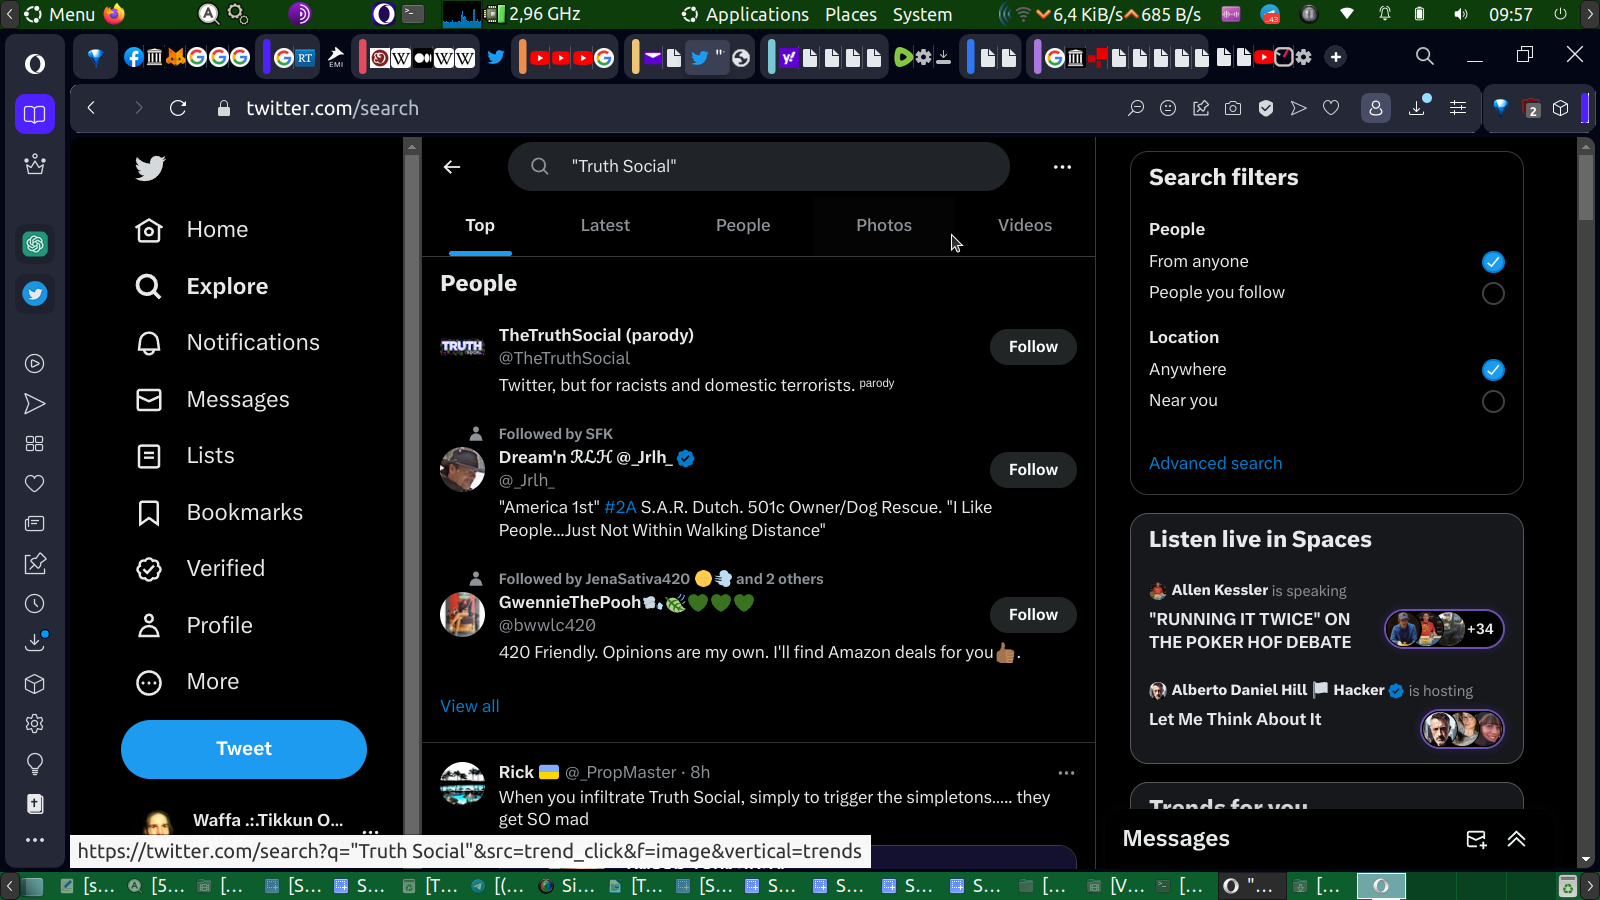Viewport: 1600px width, 900px height.
Task: Open the Places menu in top panel
Action: [x=851, y=14]
